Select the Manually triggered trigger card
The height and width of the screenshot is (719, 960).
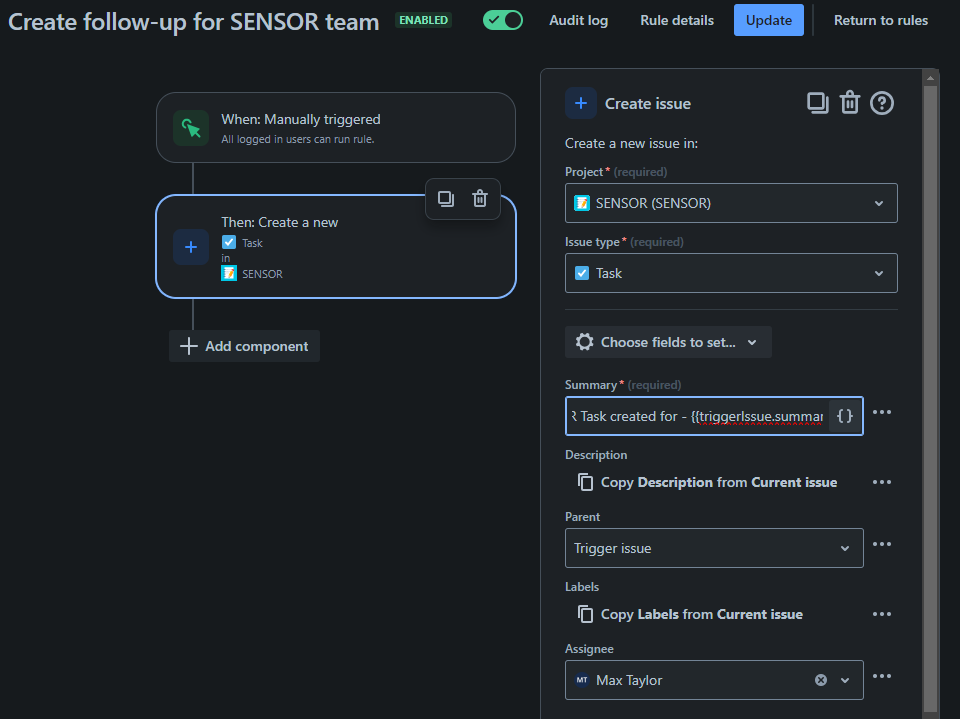coord(336,127)
